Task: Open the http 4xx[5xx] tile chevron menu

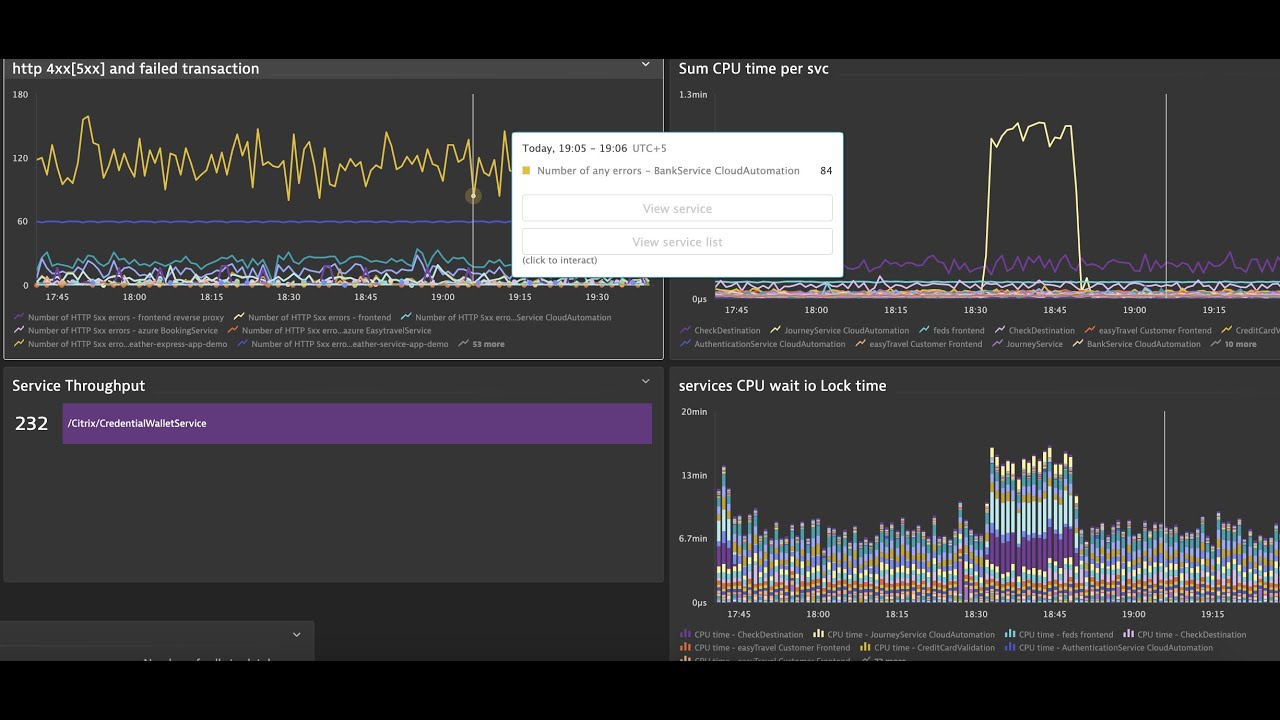Action: (645, 65)
